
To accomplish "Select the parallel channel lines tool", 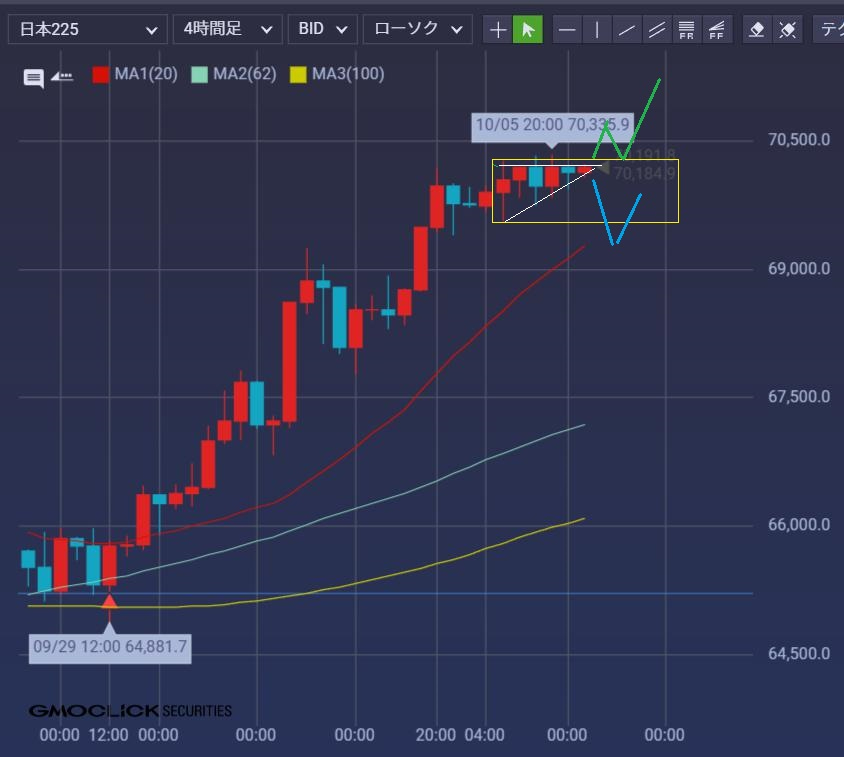I will tap(657, 29).
